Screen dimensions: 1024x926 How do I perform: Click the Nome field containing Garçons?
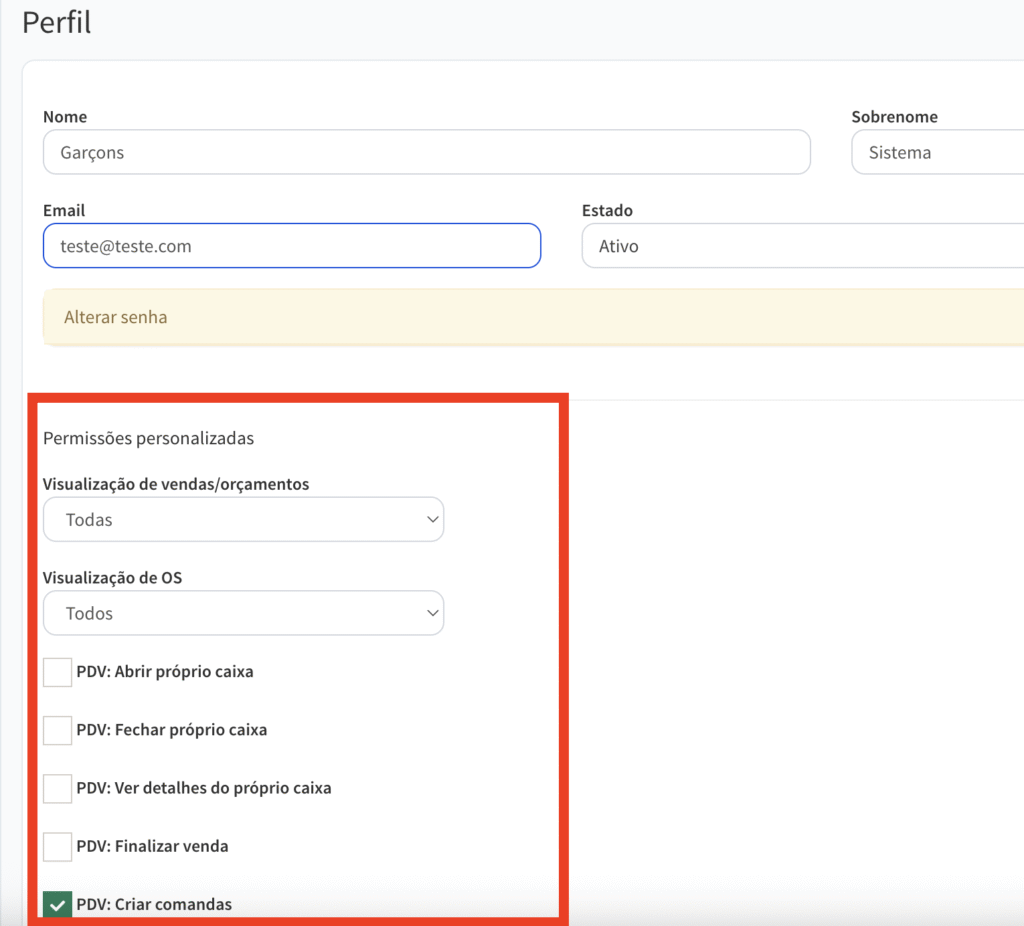(426, 153)
